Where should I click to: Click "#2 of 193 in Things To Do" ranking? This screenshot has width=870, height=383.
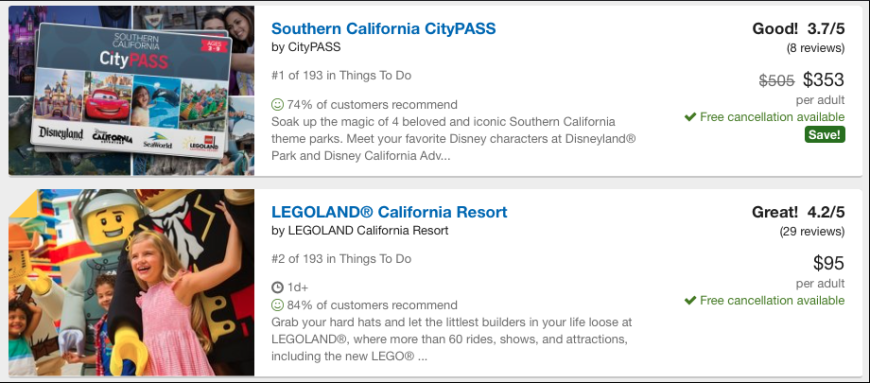tap(341, 259)
